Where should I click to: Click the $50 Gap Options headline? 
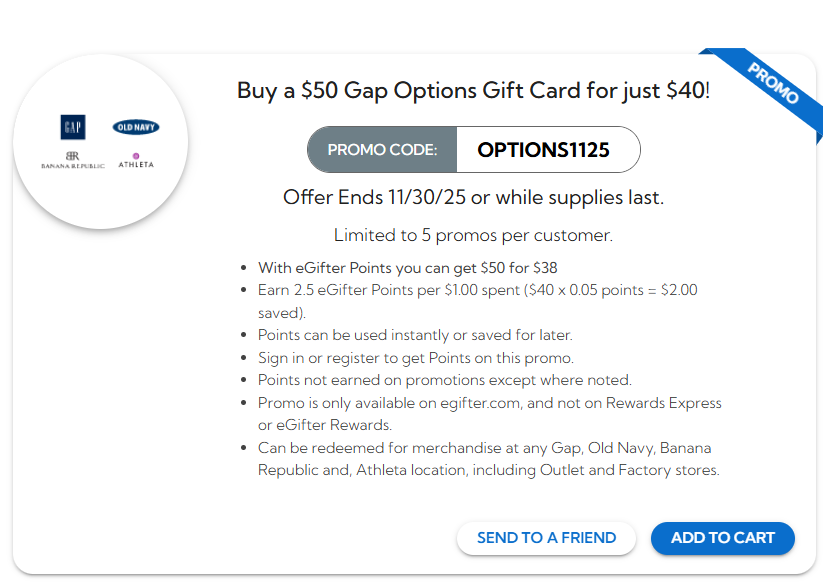tap(473, 91)
